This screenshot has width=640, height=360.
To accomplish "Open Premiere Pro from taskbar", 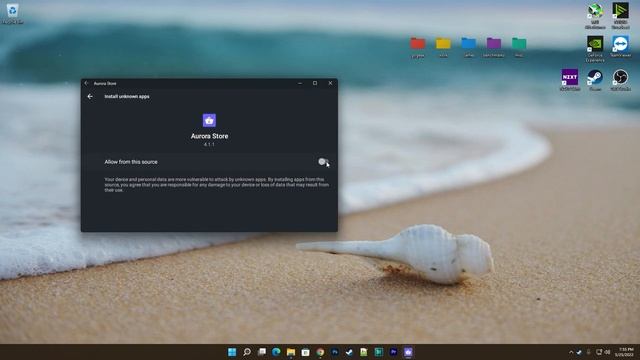I will point(393,352).
